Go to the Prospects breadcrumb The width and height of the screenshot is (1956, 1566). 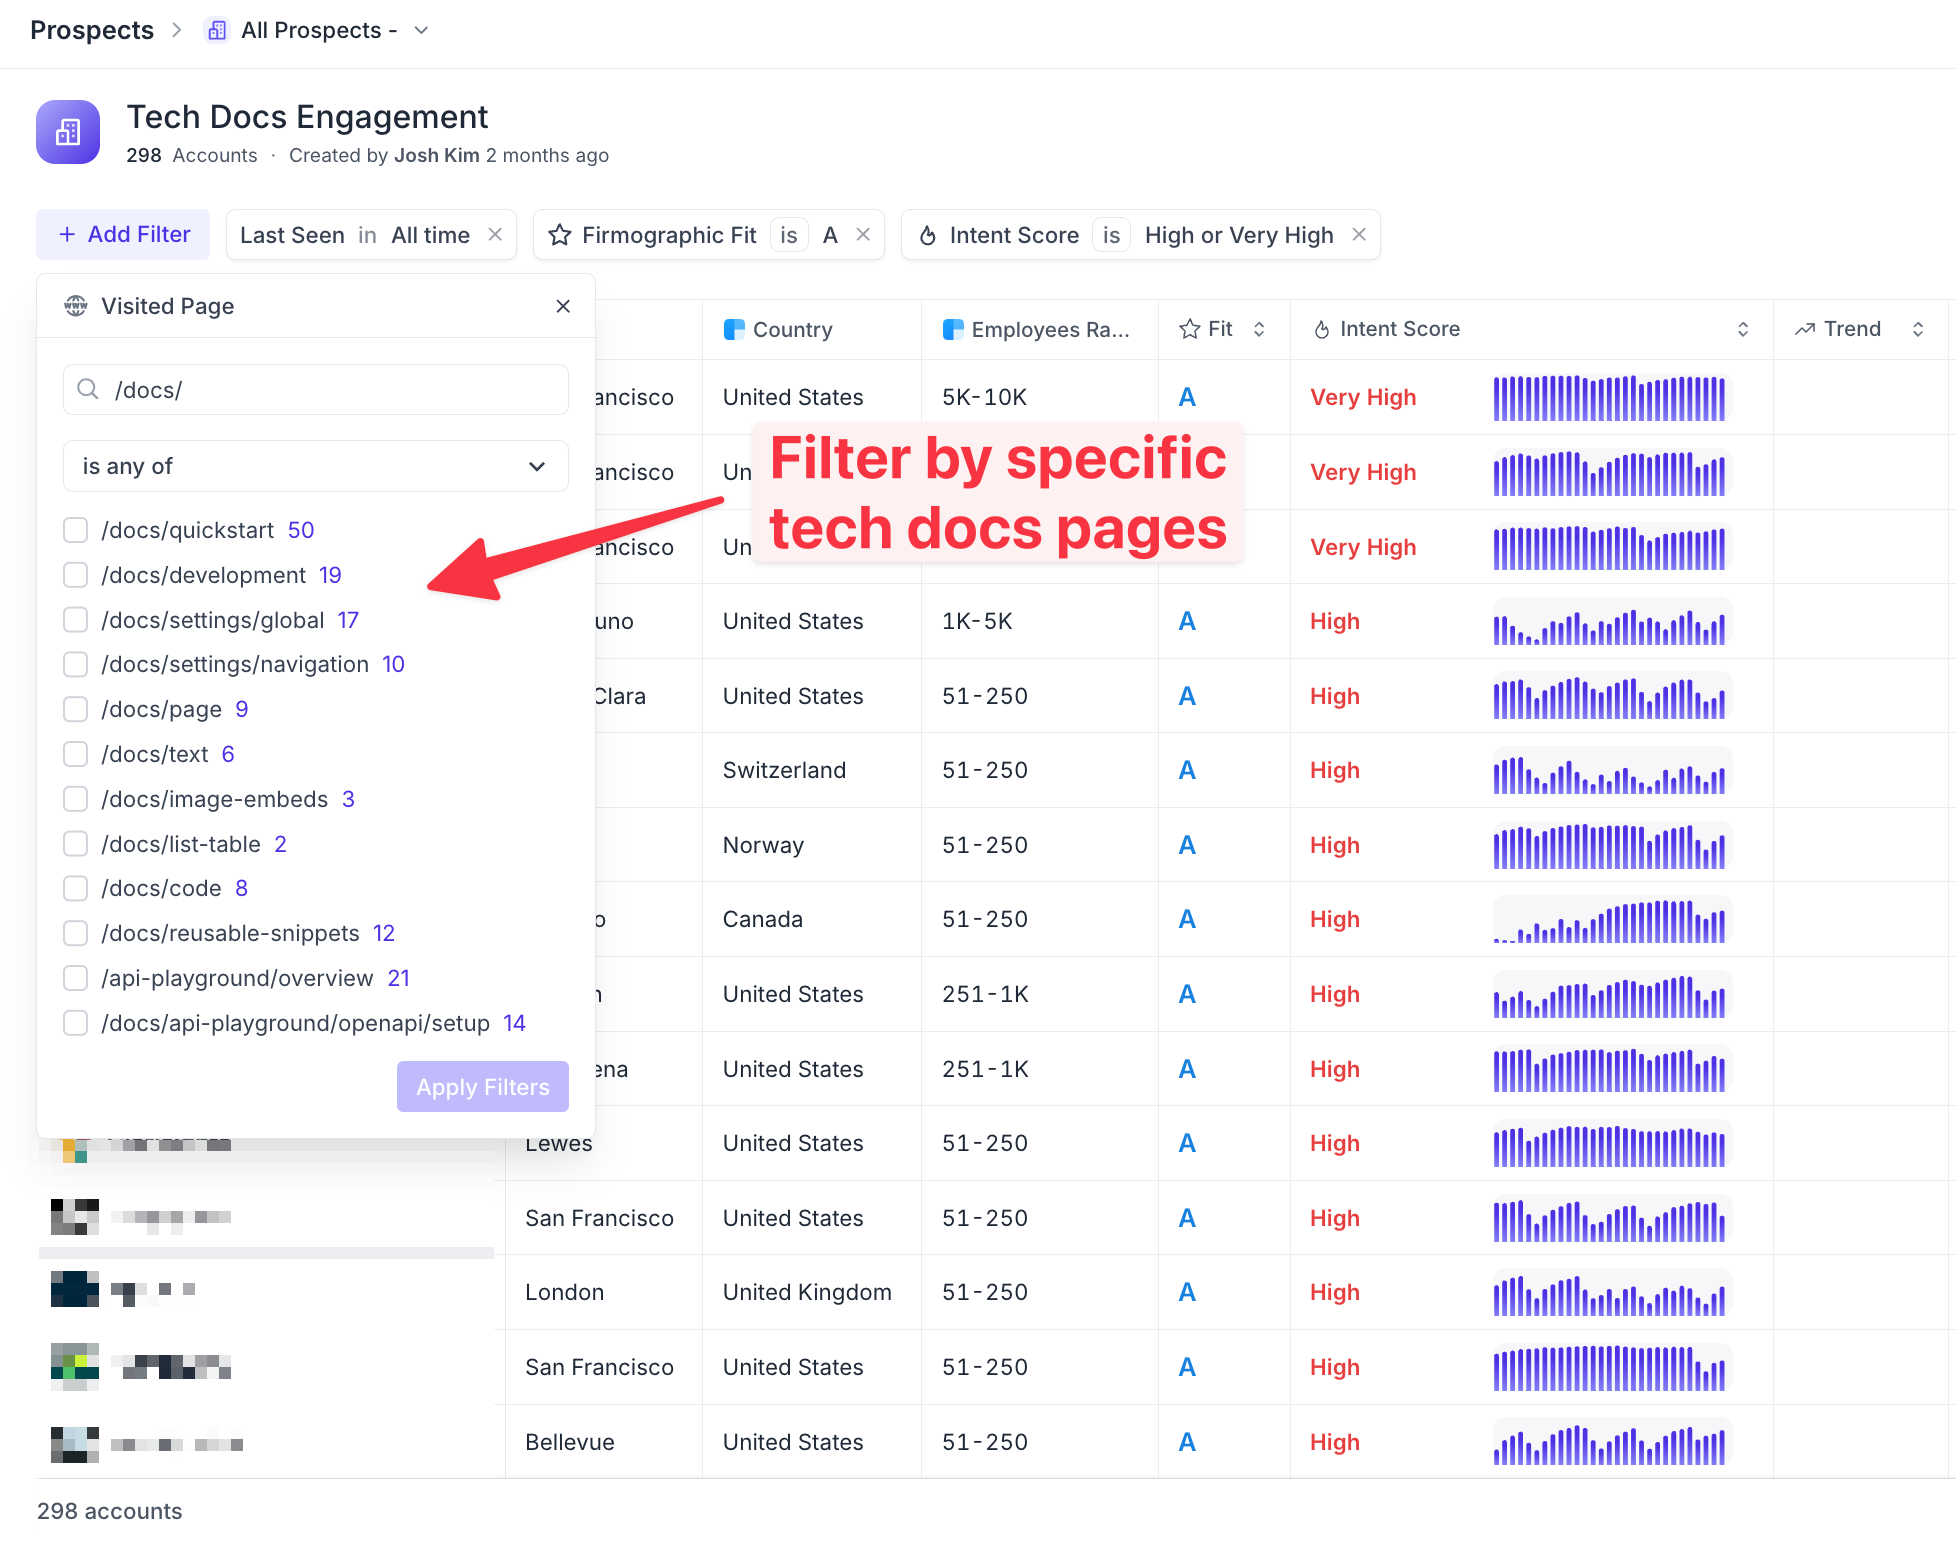click(x=92, y=30)
